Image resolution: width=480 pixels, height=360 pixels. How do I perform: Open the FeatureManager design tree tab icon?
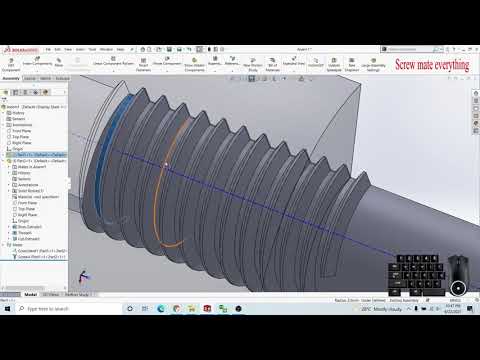click(x=6, y=92)
